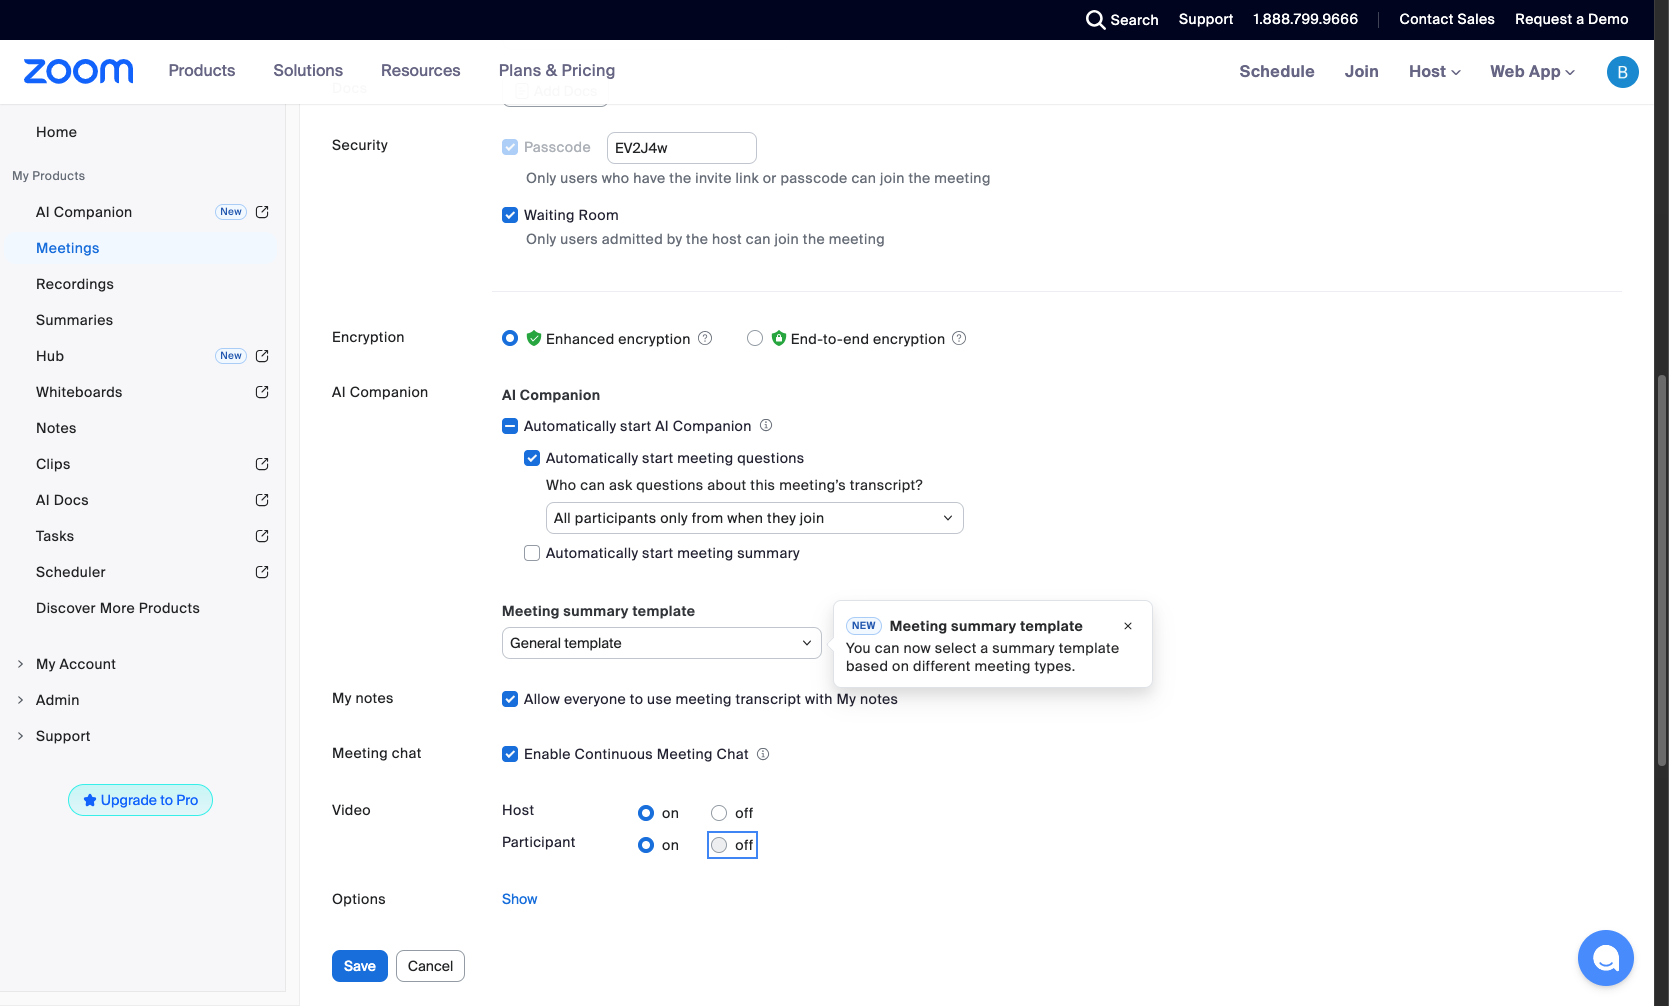1669x1006 pixels.
Task: Expand Admin section in sidebar
Action: pos(57,700)
